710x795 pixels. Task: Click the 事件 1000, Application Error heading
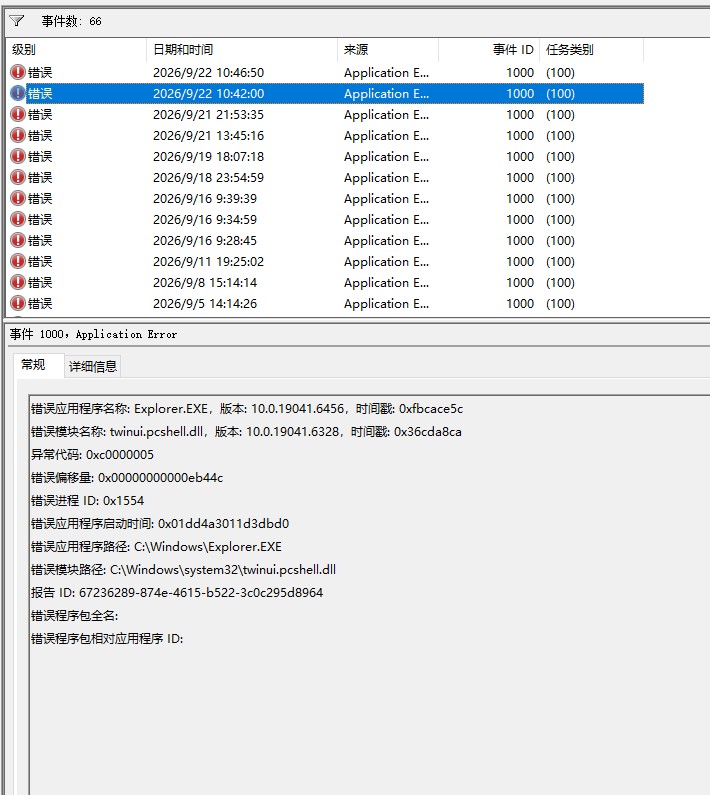click(93, 334)
